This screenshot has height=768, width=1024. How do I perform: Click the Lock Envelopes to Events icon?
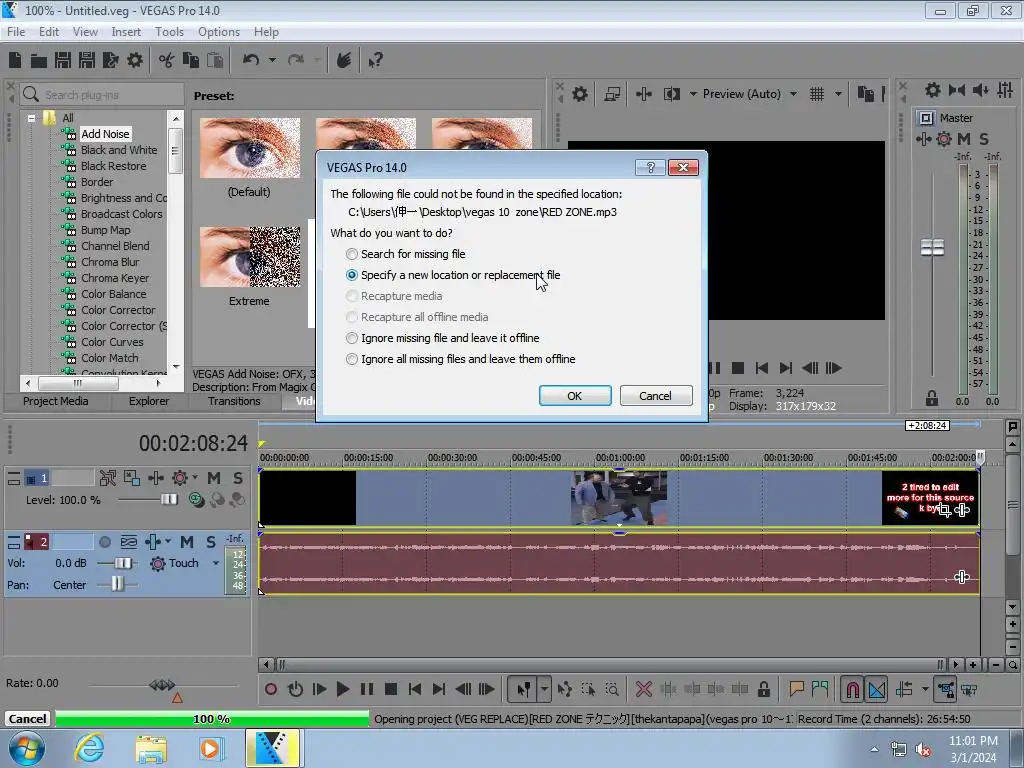point(946,689)
